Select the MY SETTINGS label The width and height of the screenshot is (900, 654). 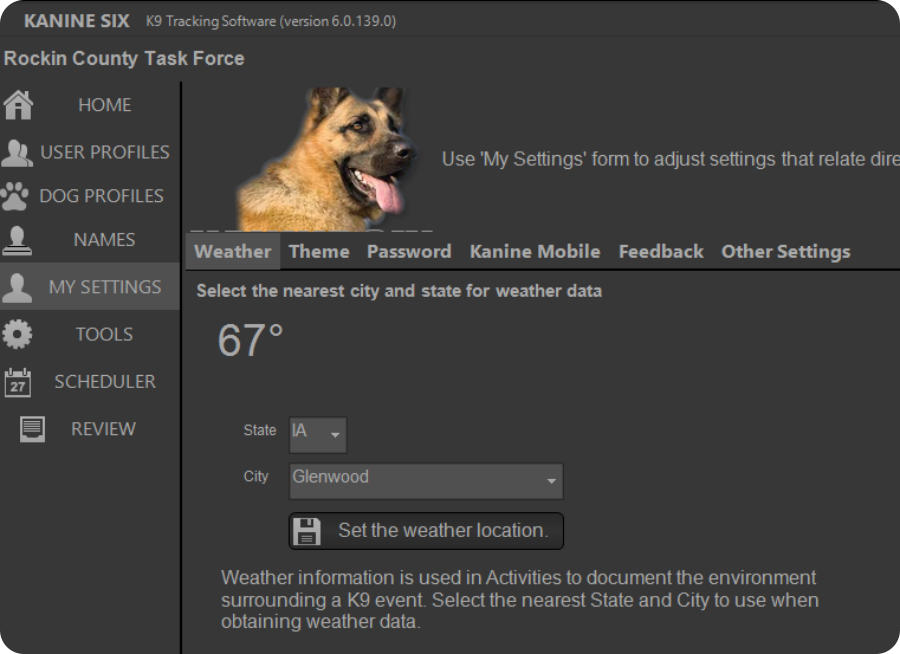105,287
